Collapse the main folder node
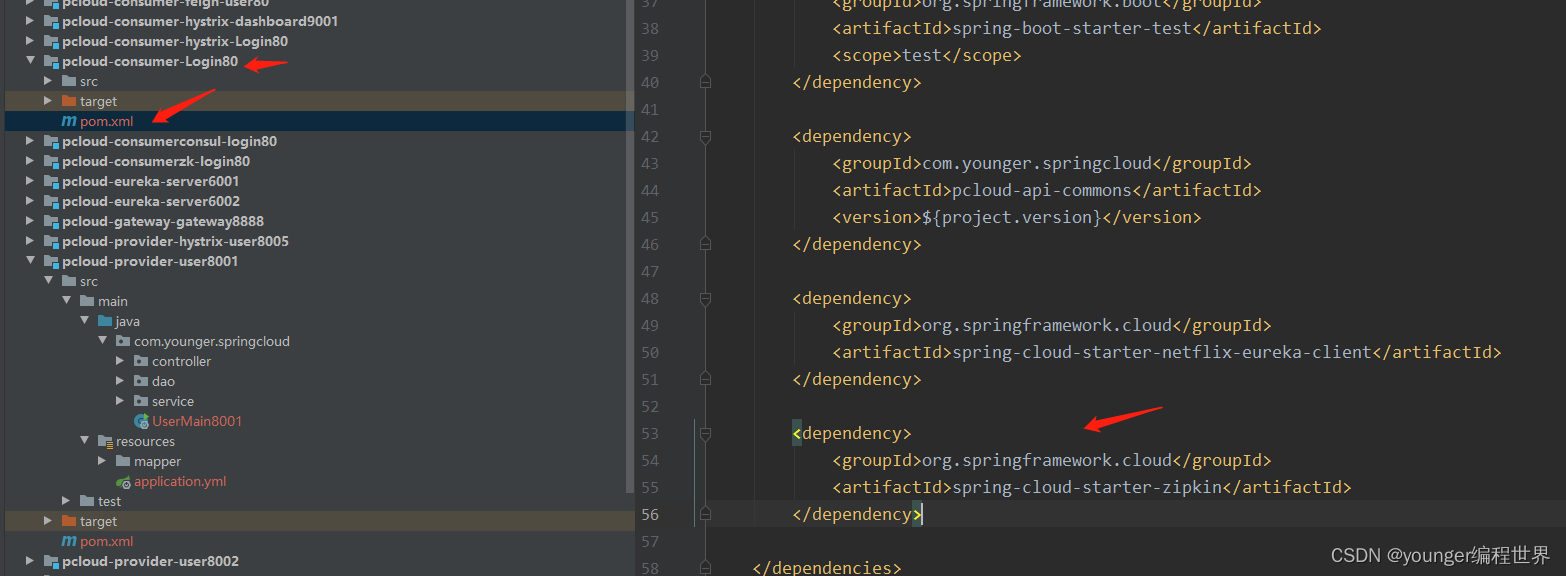Screen dimensions: 1566x576 pos(66,301)
